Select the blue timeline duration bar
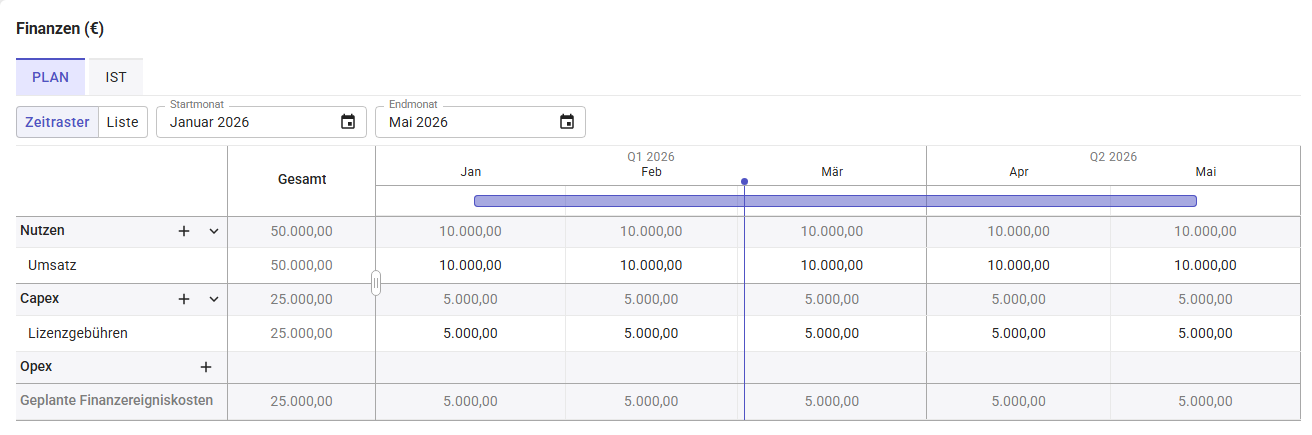This screenshot has height=435, width=1312. coord(835,201)
